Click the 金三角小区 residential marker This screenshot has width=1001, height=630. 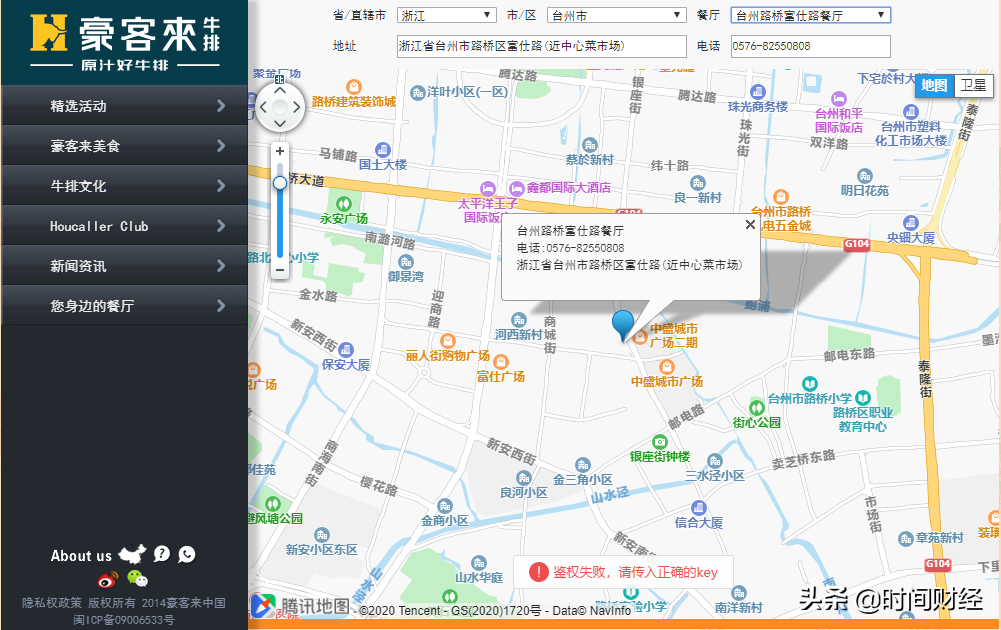(582, 465)
